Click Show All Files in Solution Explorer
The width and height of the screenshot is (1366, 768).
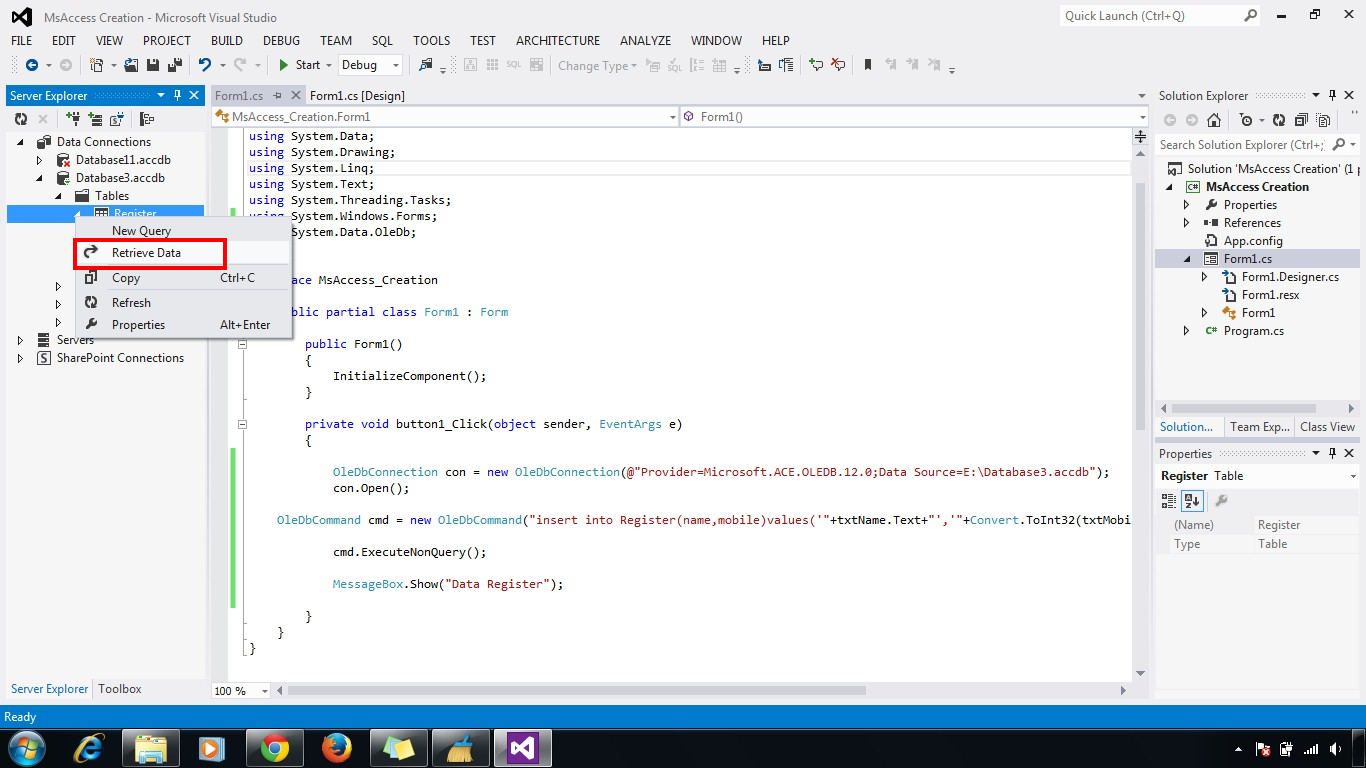1321,120
